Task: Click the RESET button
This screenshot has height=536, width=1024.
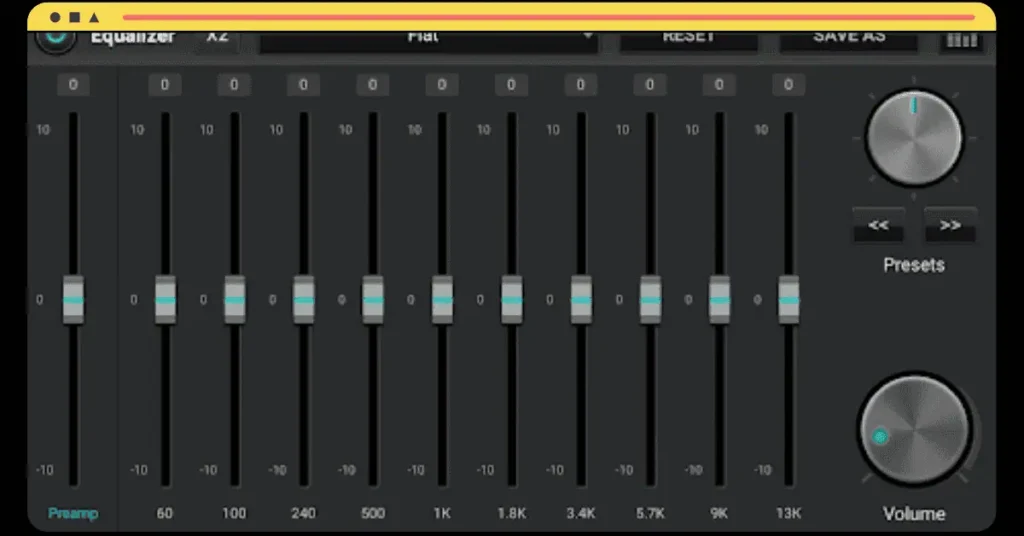Action: pos(689,40)
